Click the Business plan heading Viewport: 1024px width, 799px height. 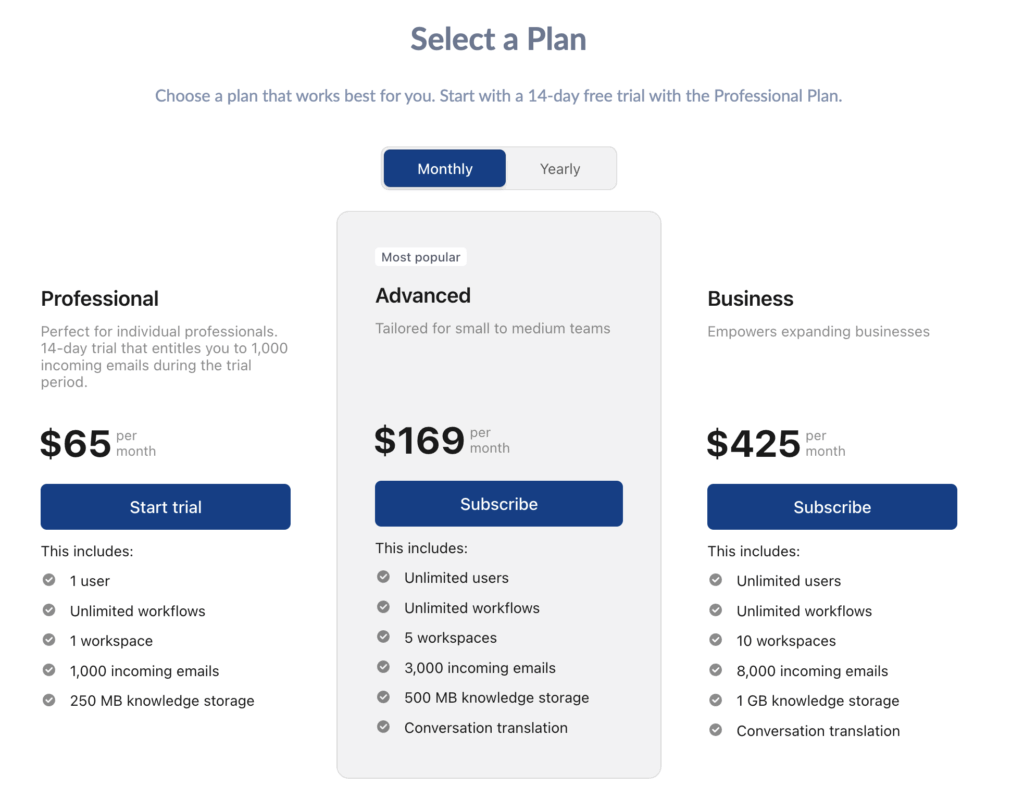[x=750, y=299]
